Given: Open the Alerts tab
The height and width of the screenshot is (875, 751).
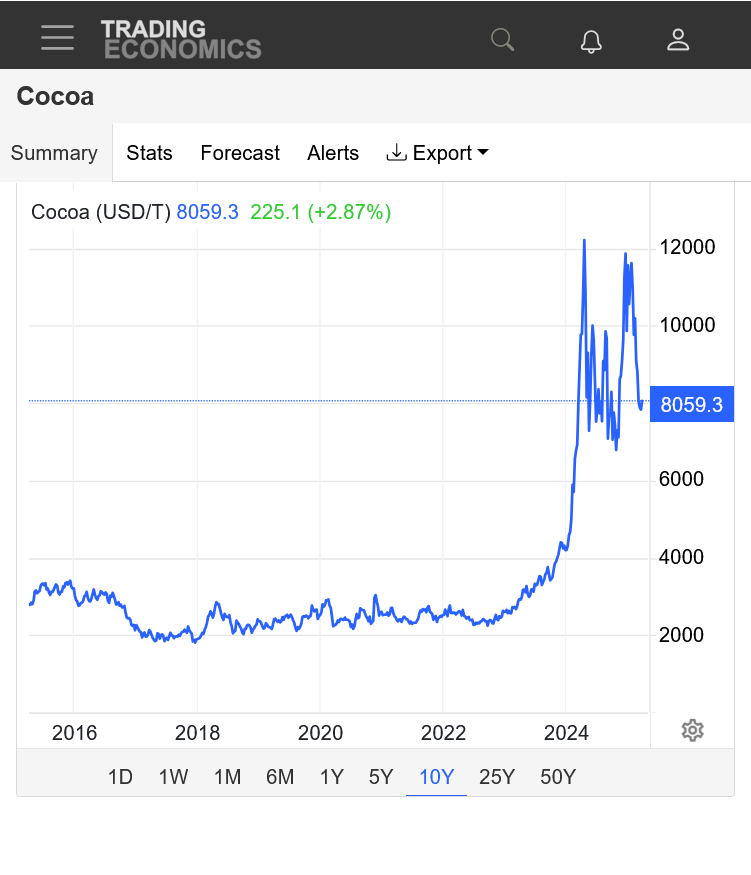Looking at the screenshot, I should tap(333, 153).
